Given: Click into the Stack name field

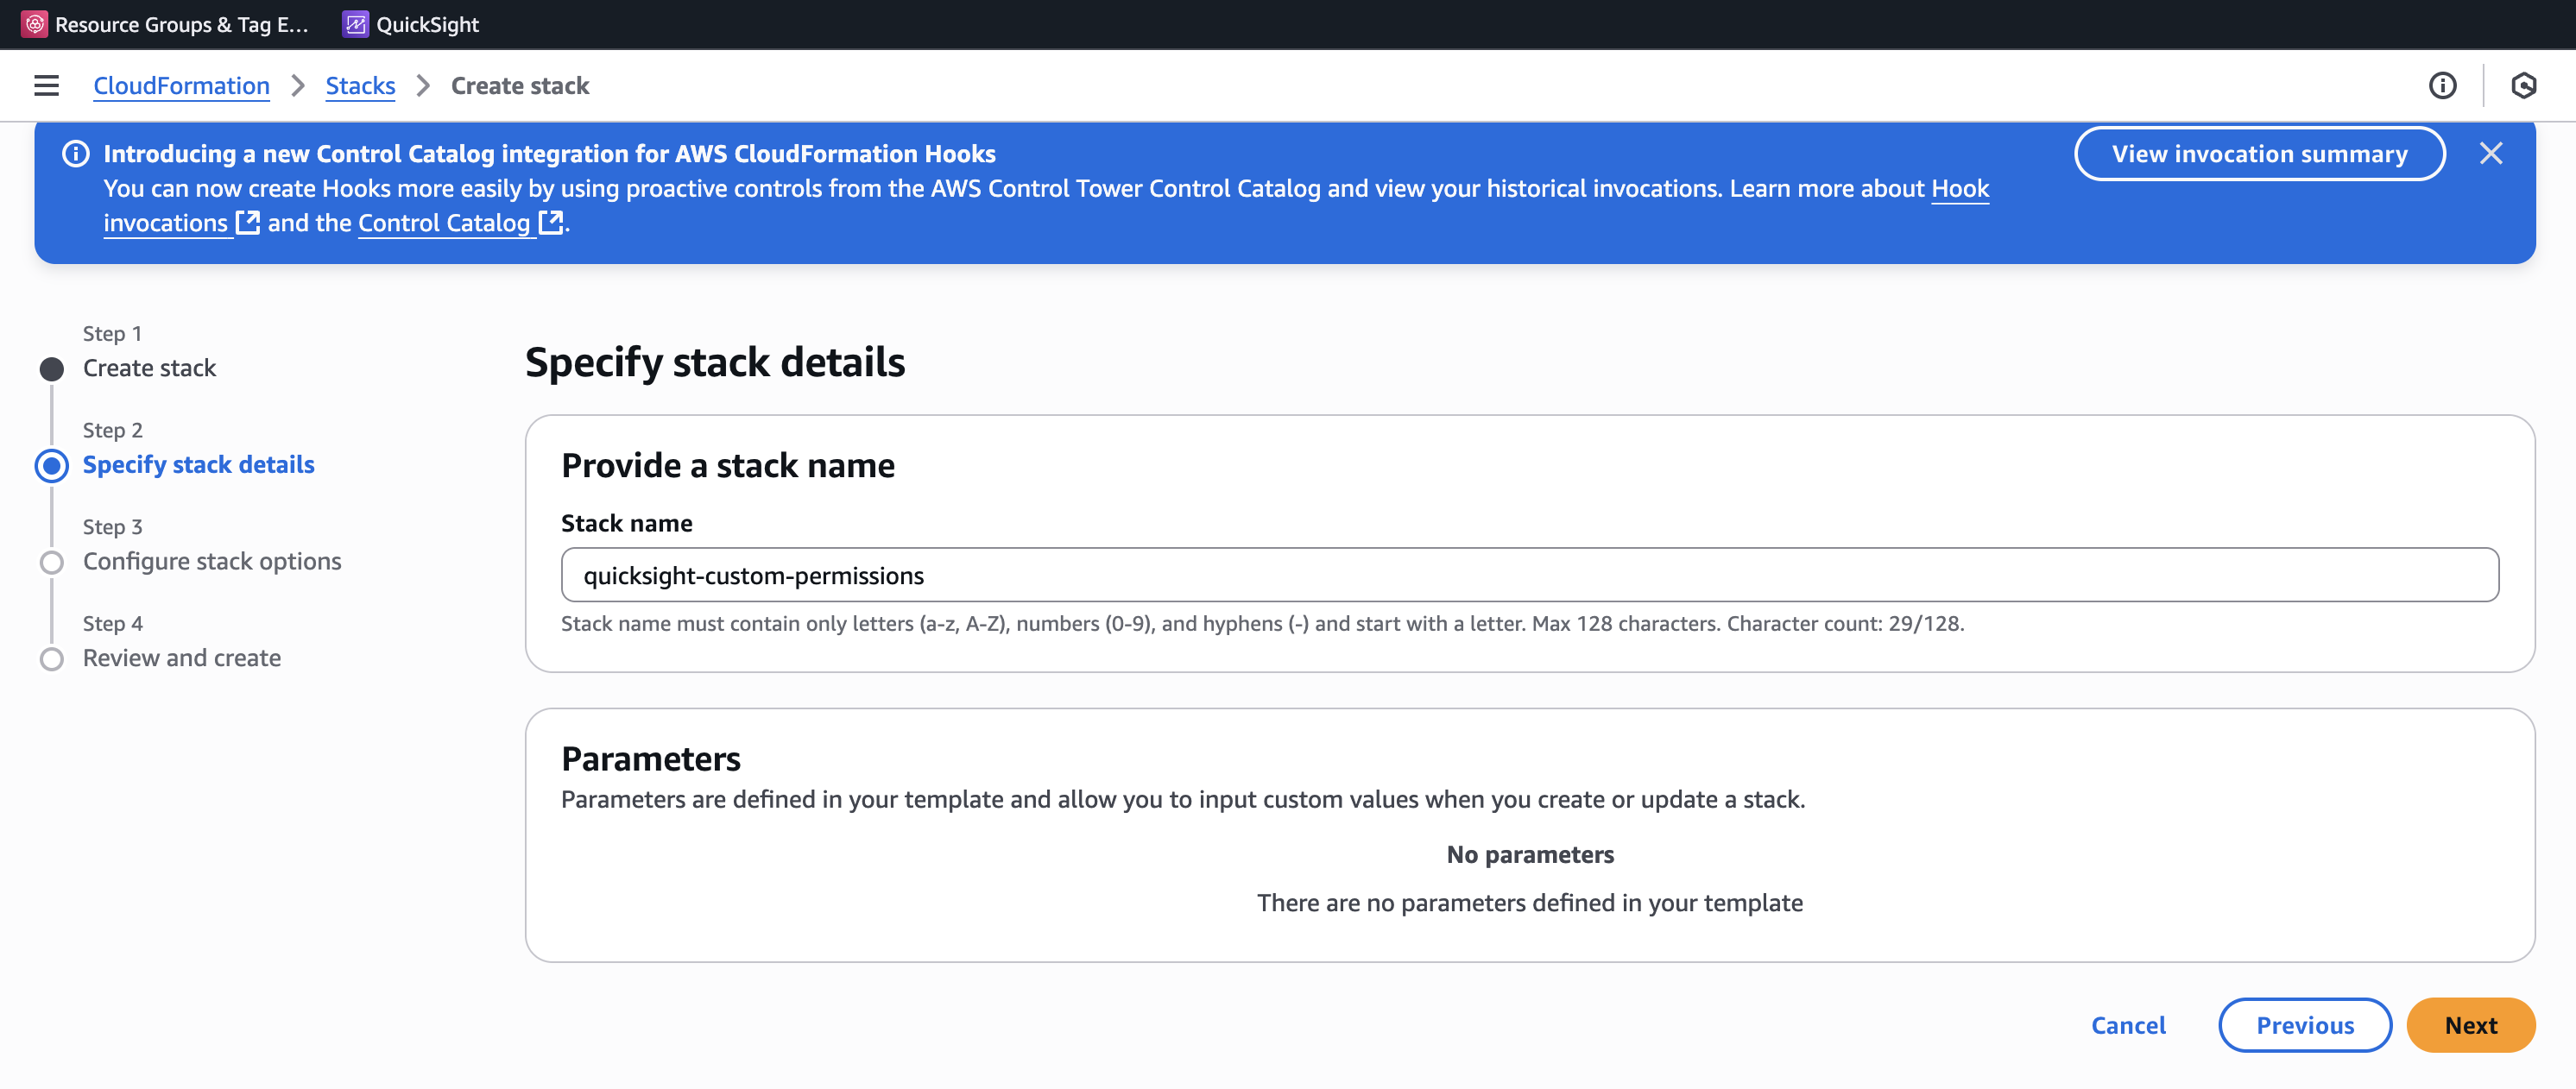Looking at the screenshot, I should (1529, 575).
